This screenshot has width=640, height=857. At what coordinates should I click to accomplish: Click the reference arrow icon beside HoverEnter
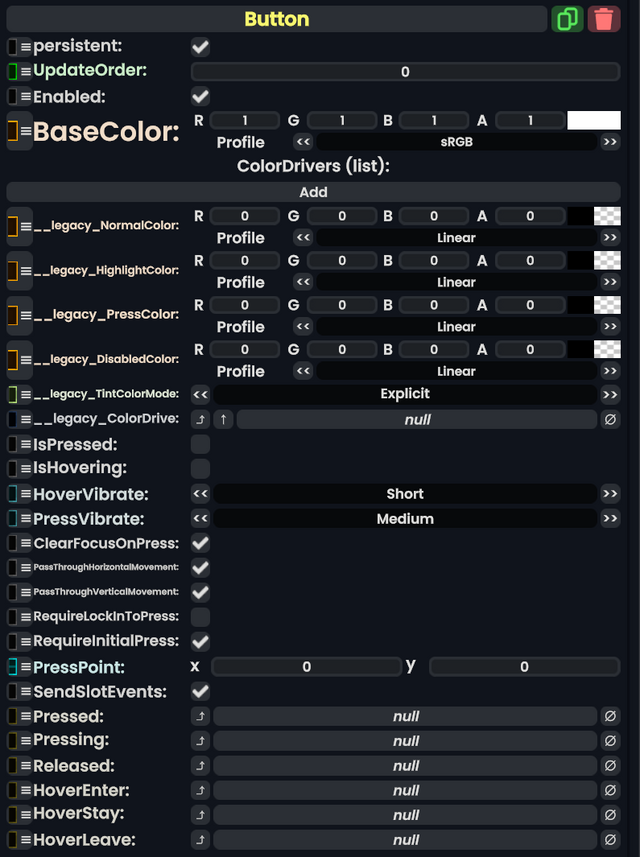tap(201, 790)
